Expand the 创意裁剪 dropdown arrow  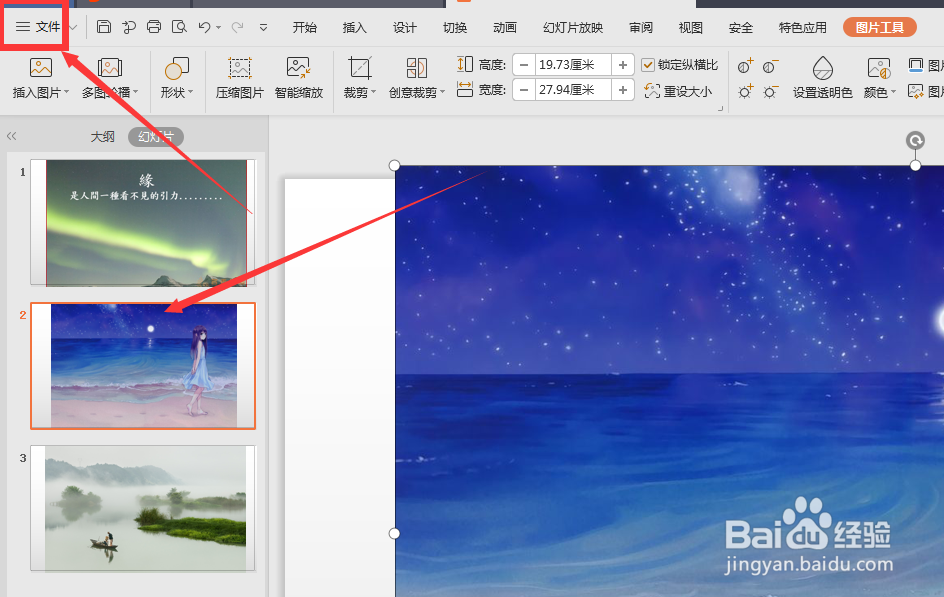coord(442,93)
